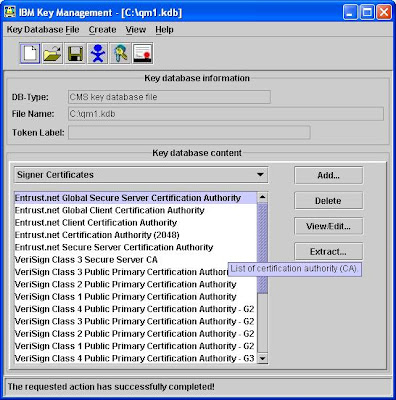Click the certificate list scrollbar thumb
Screen dimensions: 396x400
(262, 248)
